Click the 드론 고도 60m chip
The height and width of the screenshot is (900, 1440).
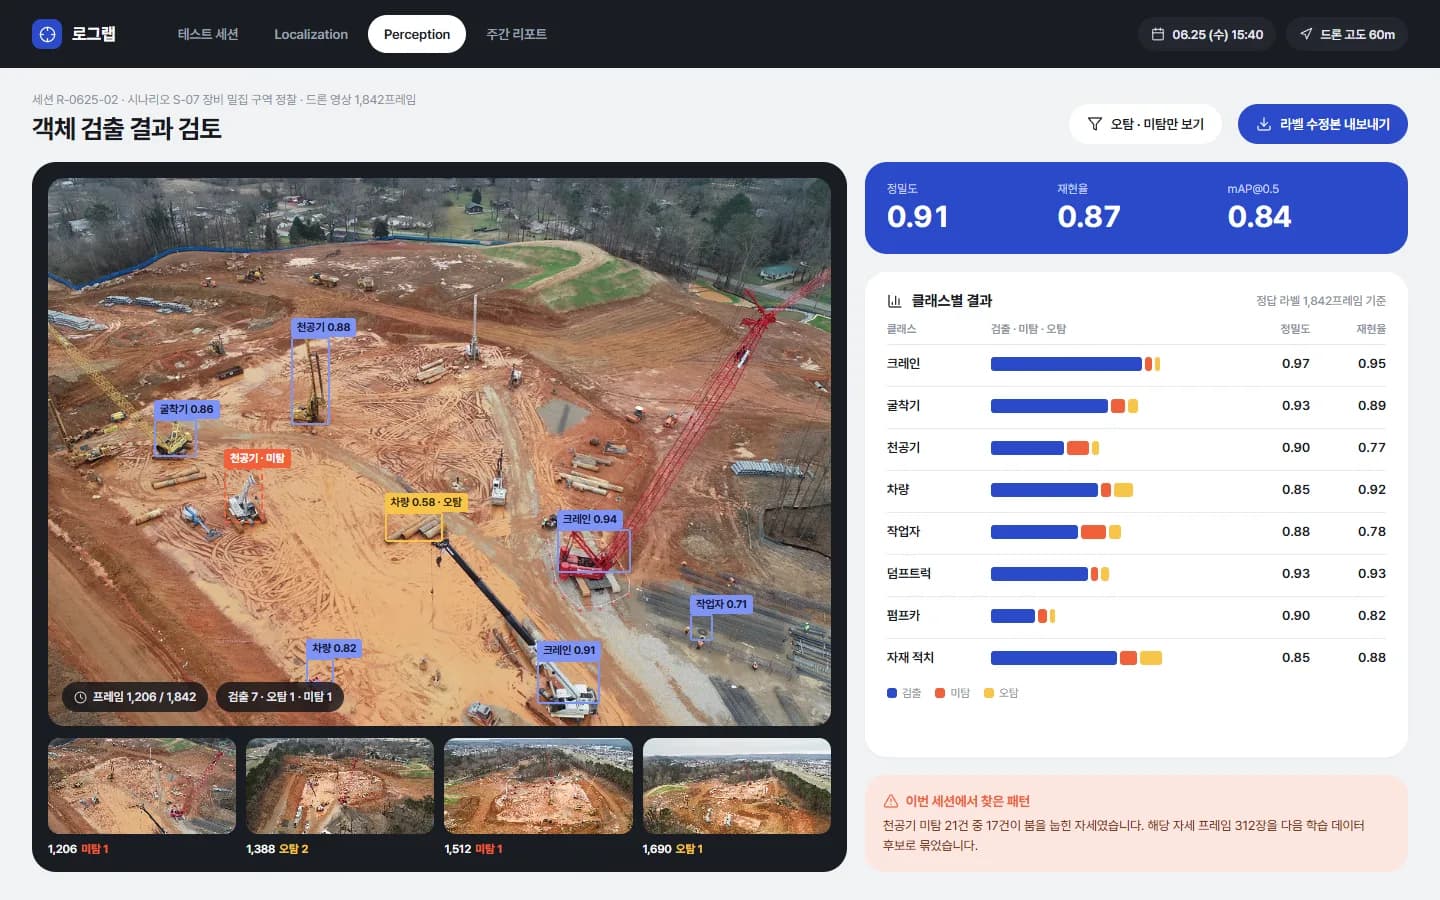[1347, 34]
